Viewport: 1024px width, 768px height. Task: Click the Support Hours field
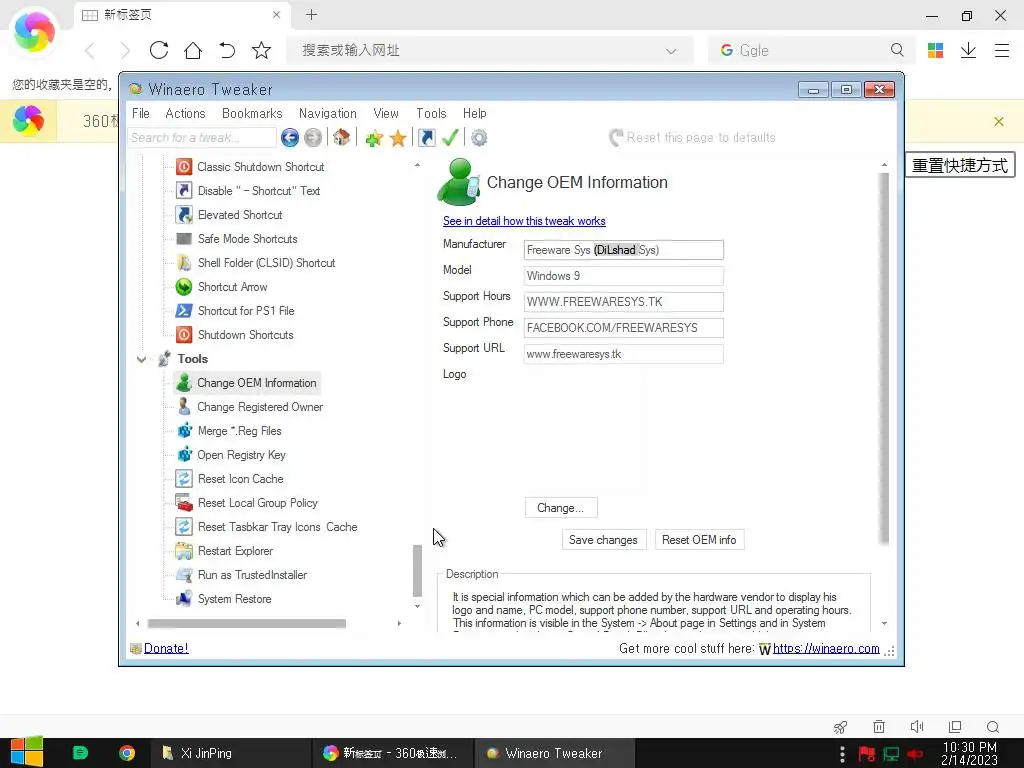(624, 302)
